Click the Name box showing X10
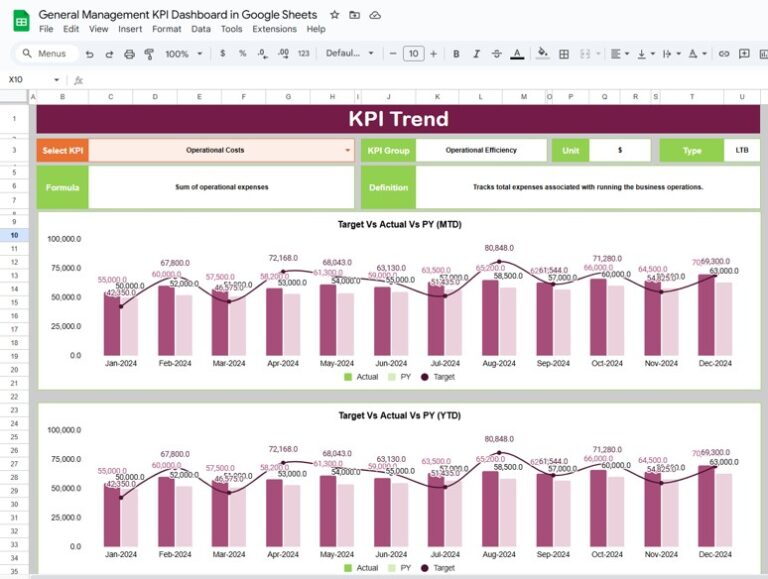This screenshot has height=579, width=768. tap(29, 79)
